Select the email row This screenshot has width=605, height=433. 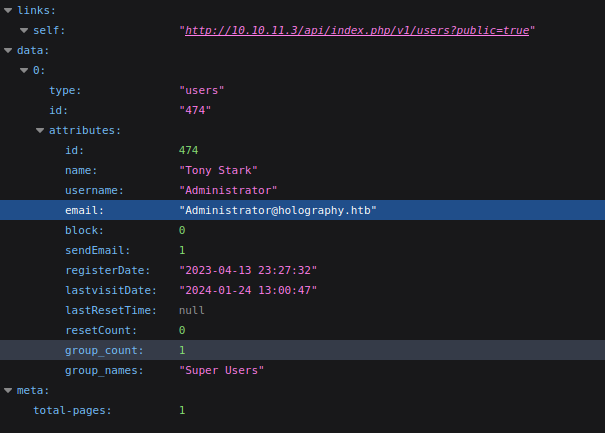pyautogui.click(x=302, y=210)
